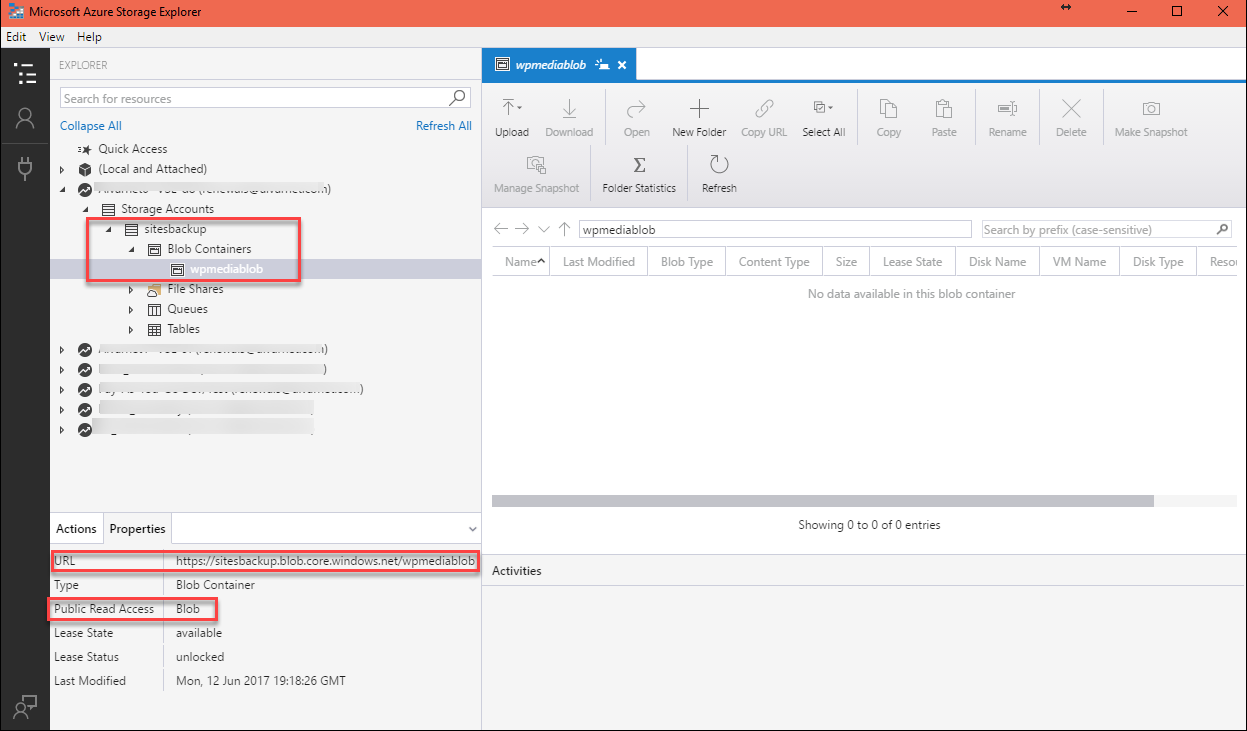Sort by the Lease State column header

coord(912,262)
